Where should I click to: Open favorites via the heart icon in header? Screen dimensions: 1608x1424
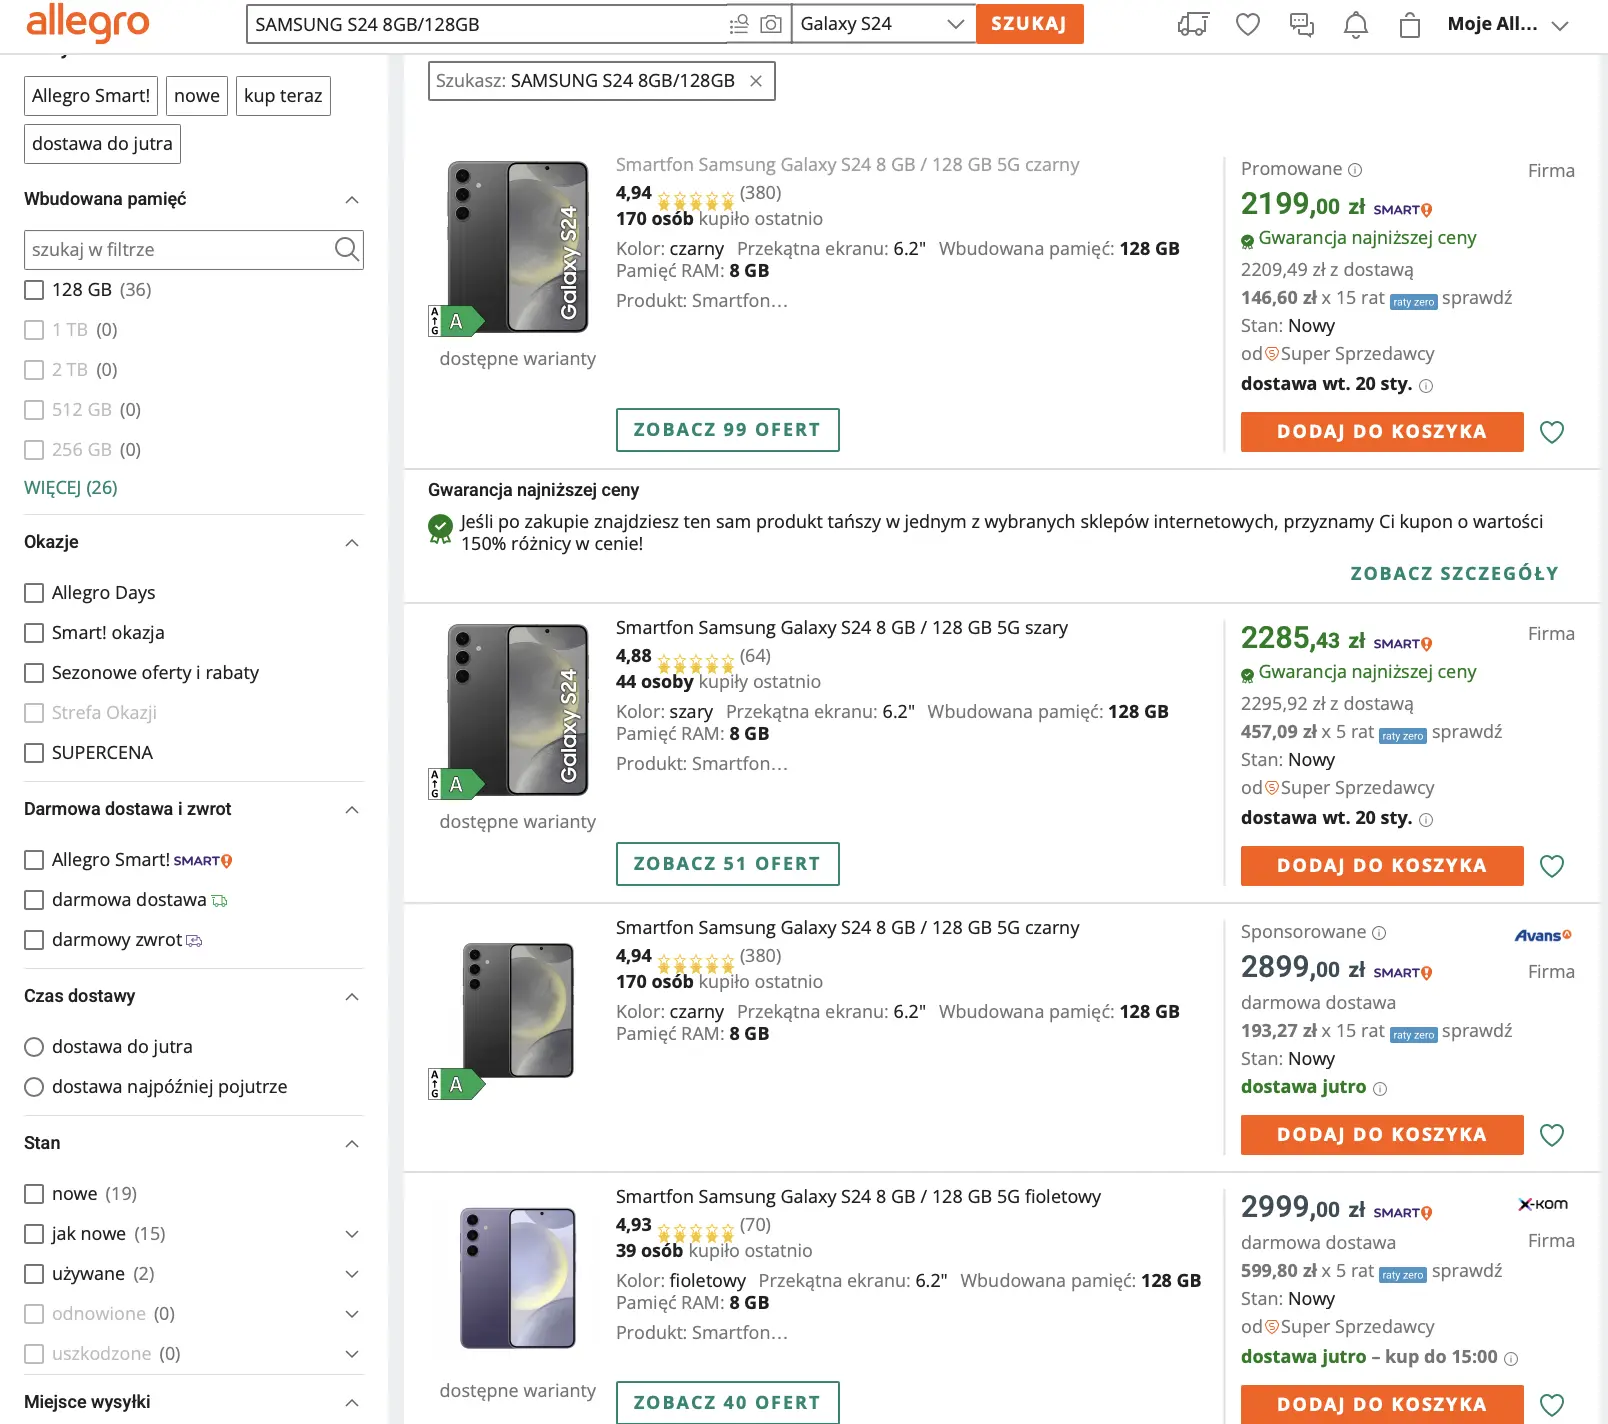tap(1247, 25)
